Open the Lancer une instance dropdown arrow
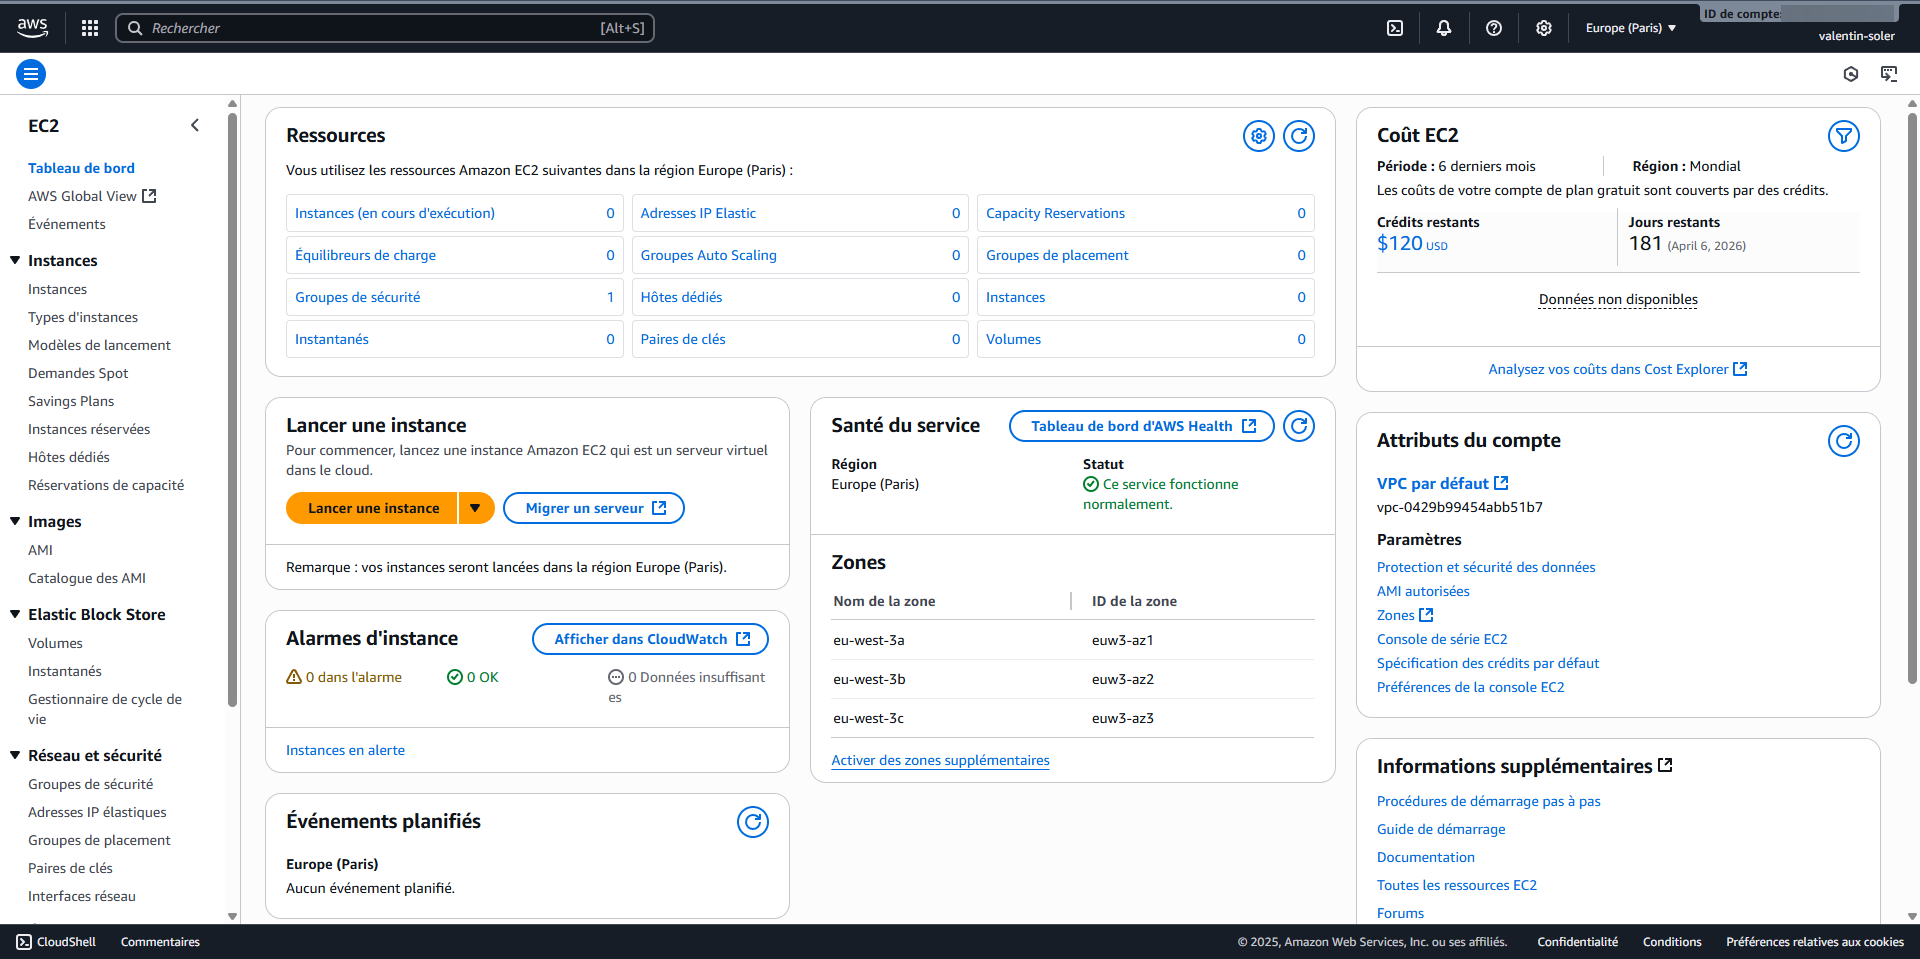The image size is (1920, 959). [476, 507]
